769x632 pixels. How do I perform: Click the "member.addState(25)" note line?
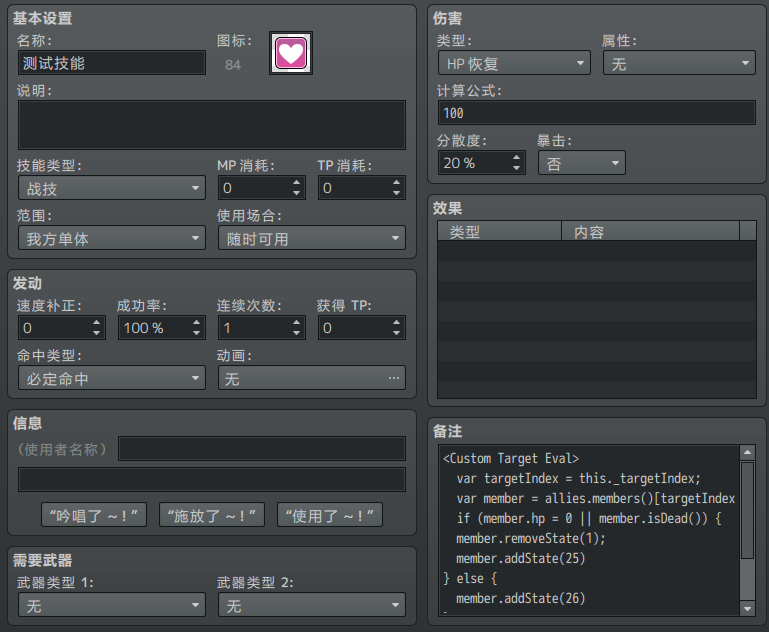[520, 558]
